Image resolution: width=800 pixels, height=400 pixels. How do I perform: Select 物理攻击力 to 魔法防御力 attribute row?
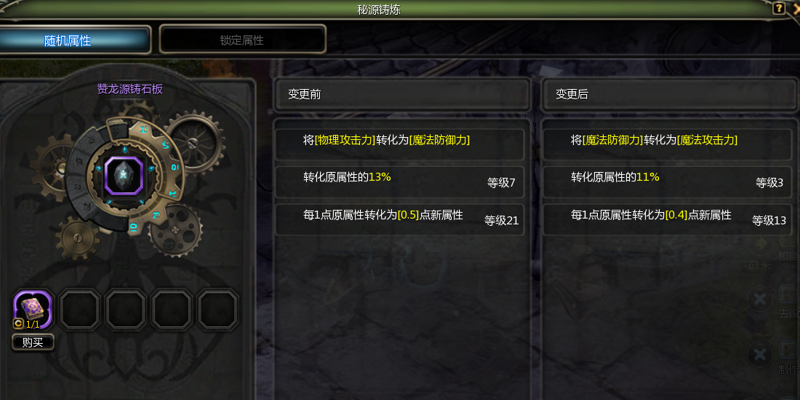point(400,144)
